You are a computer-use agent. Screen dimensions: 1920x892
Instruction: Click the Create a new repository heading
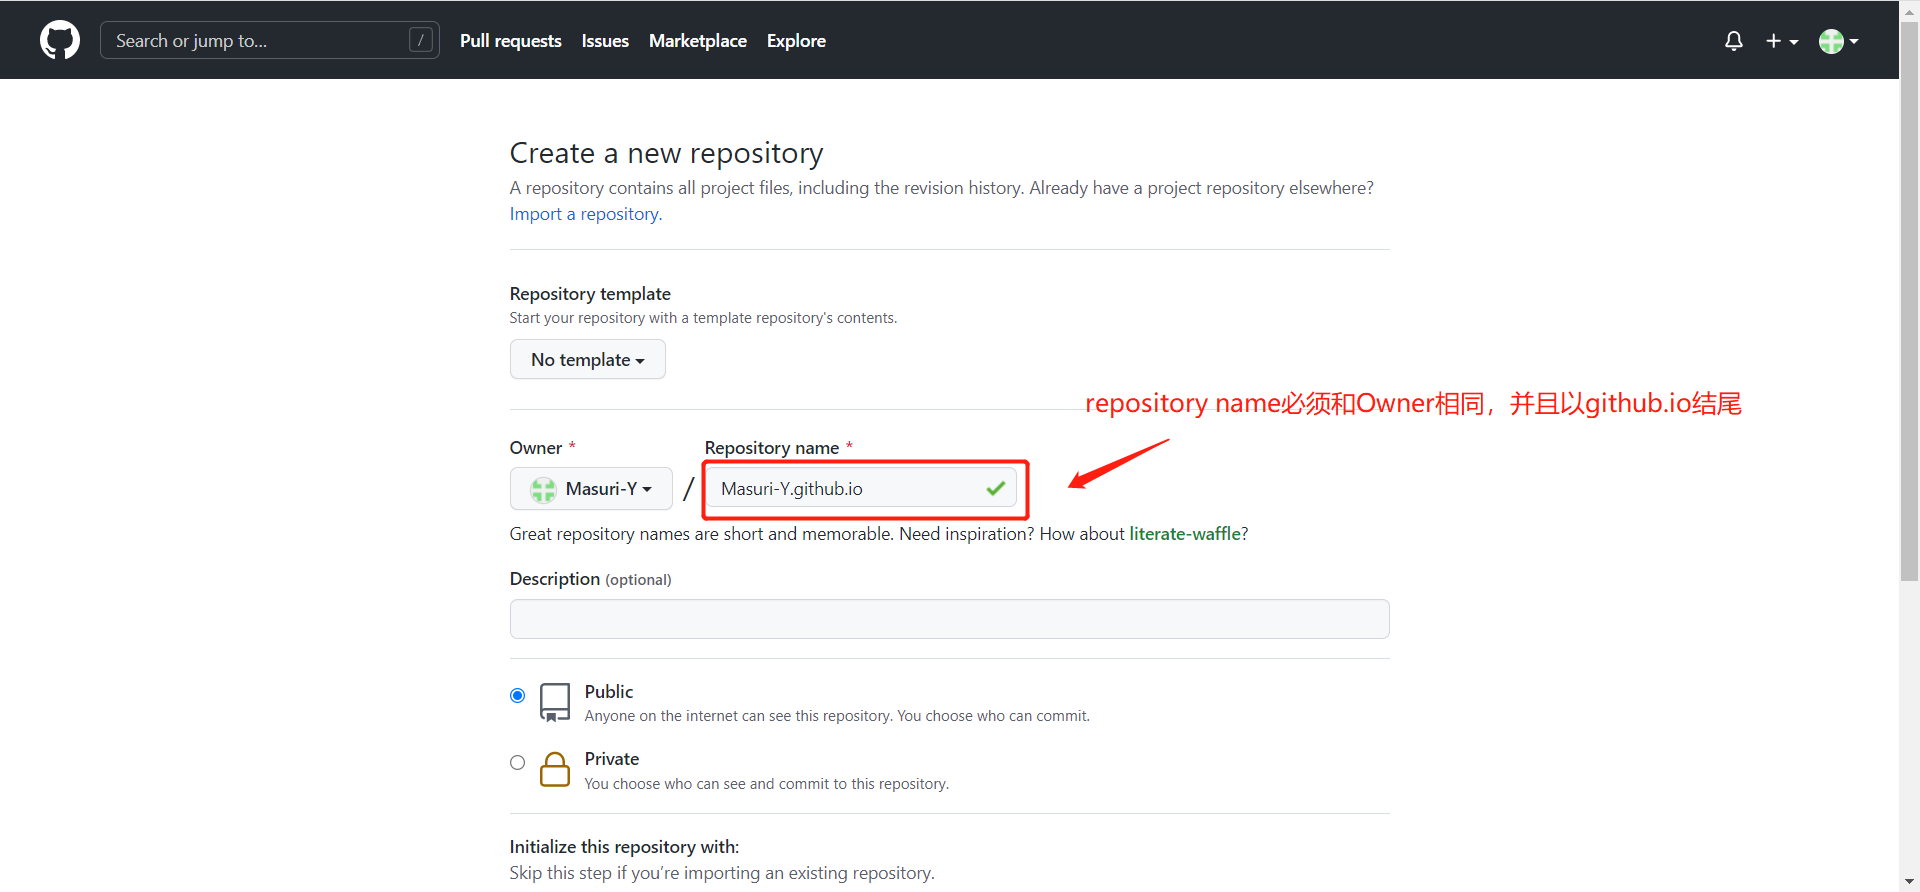coord(666,153)
